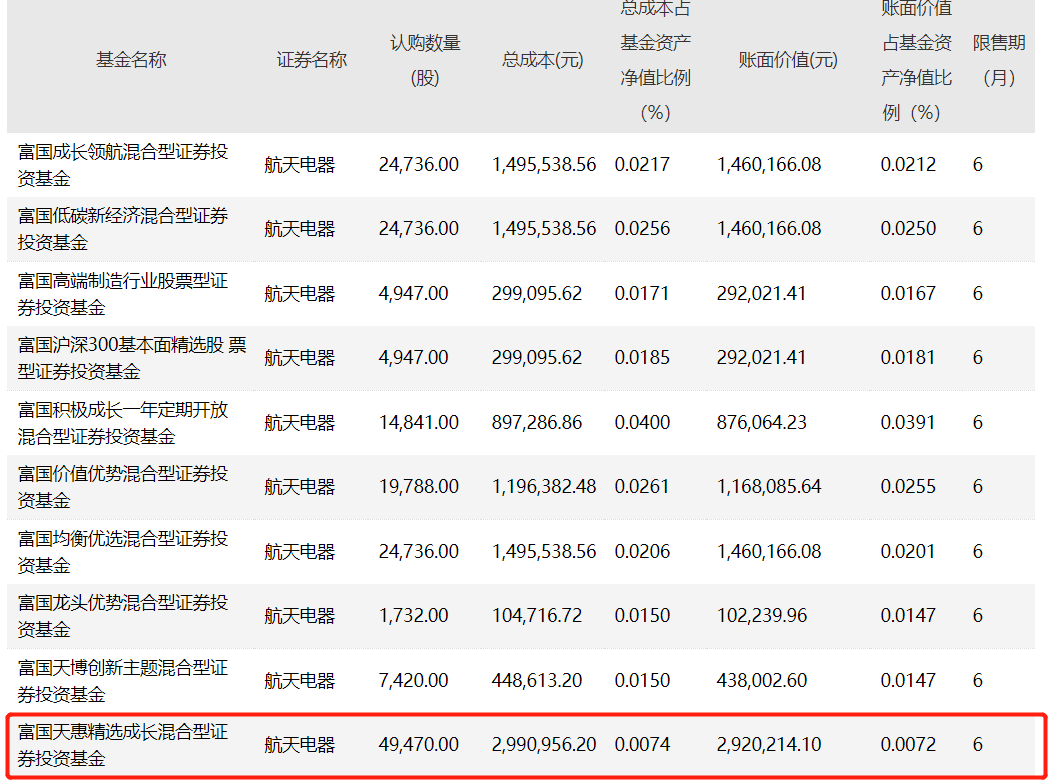Select fund name 富国高端制造行业股票型证券投资基金
Viewport: 1049px width, 781px height.
122,294
